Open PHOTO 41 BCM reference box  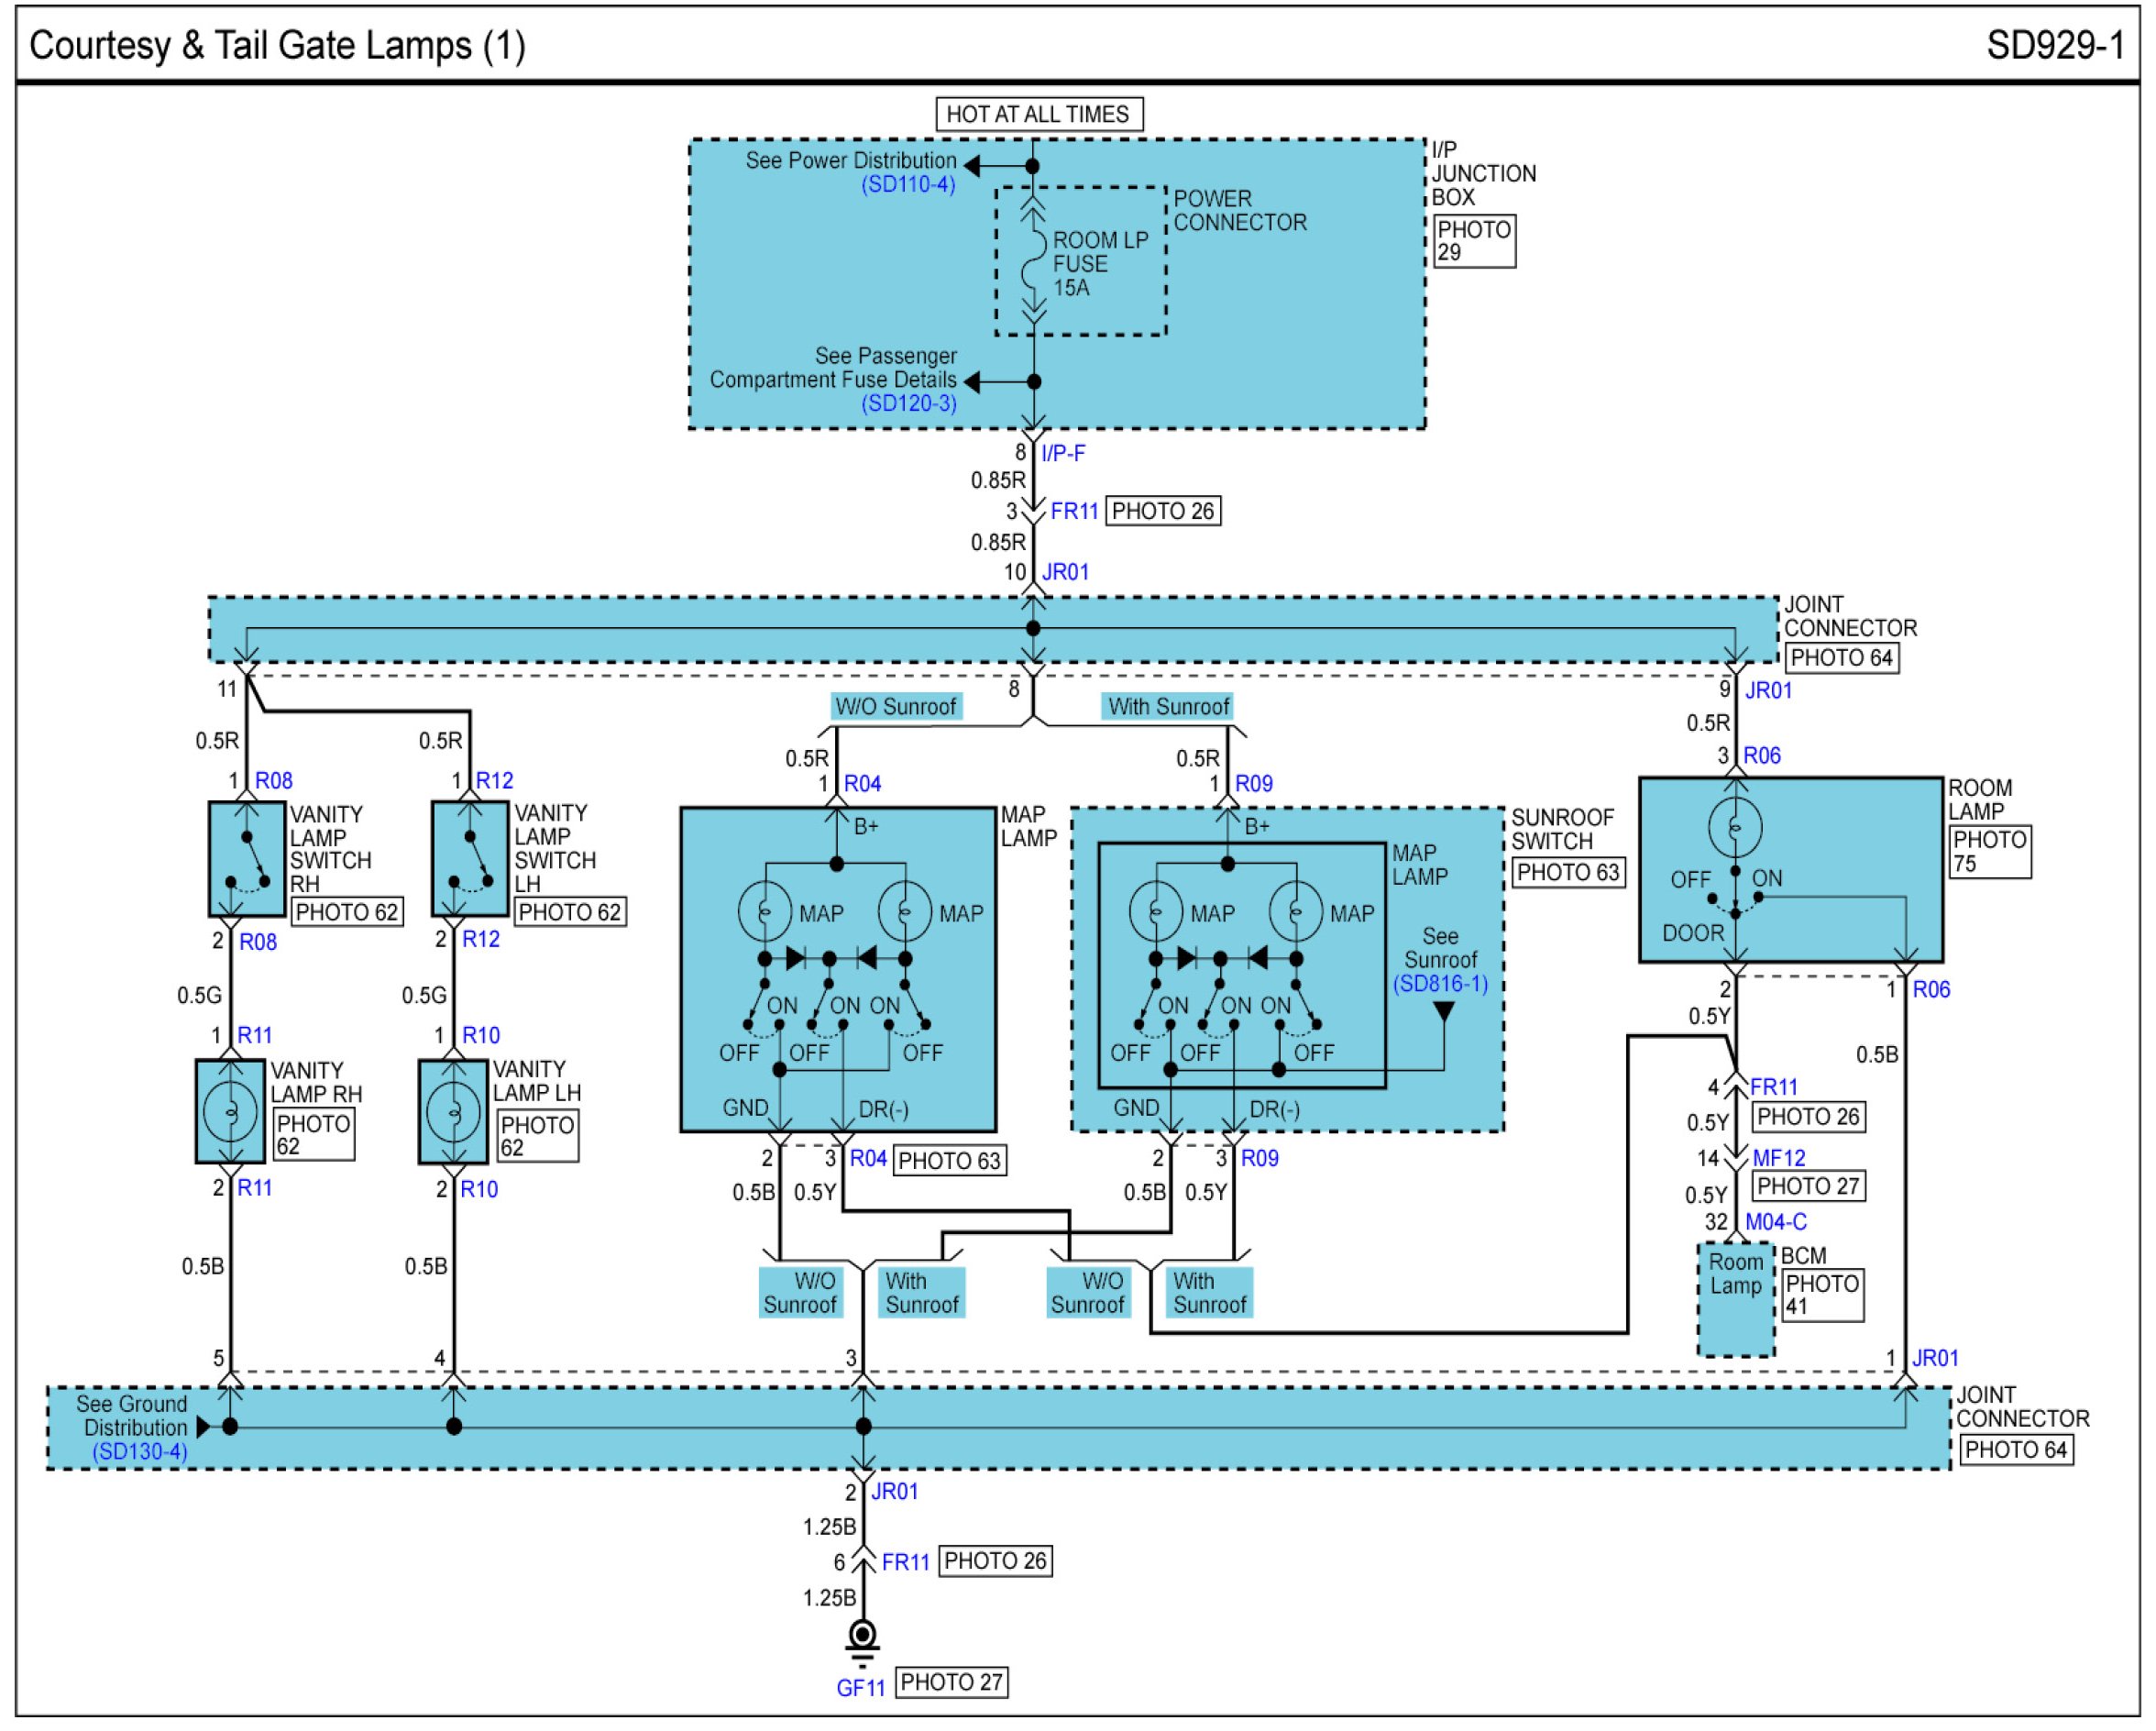[1822, 1295]
